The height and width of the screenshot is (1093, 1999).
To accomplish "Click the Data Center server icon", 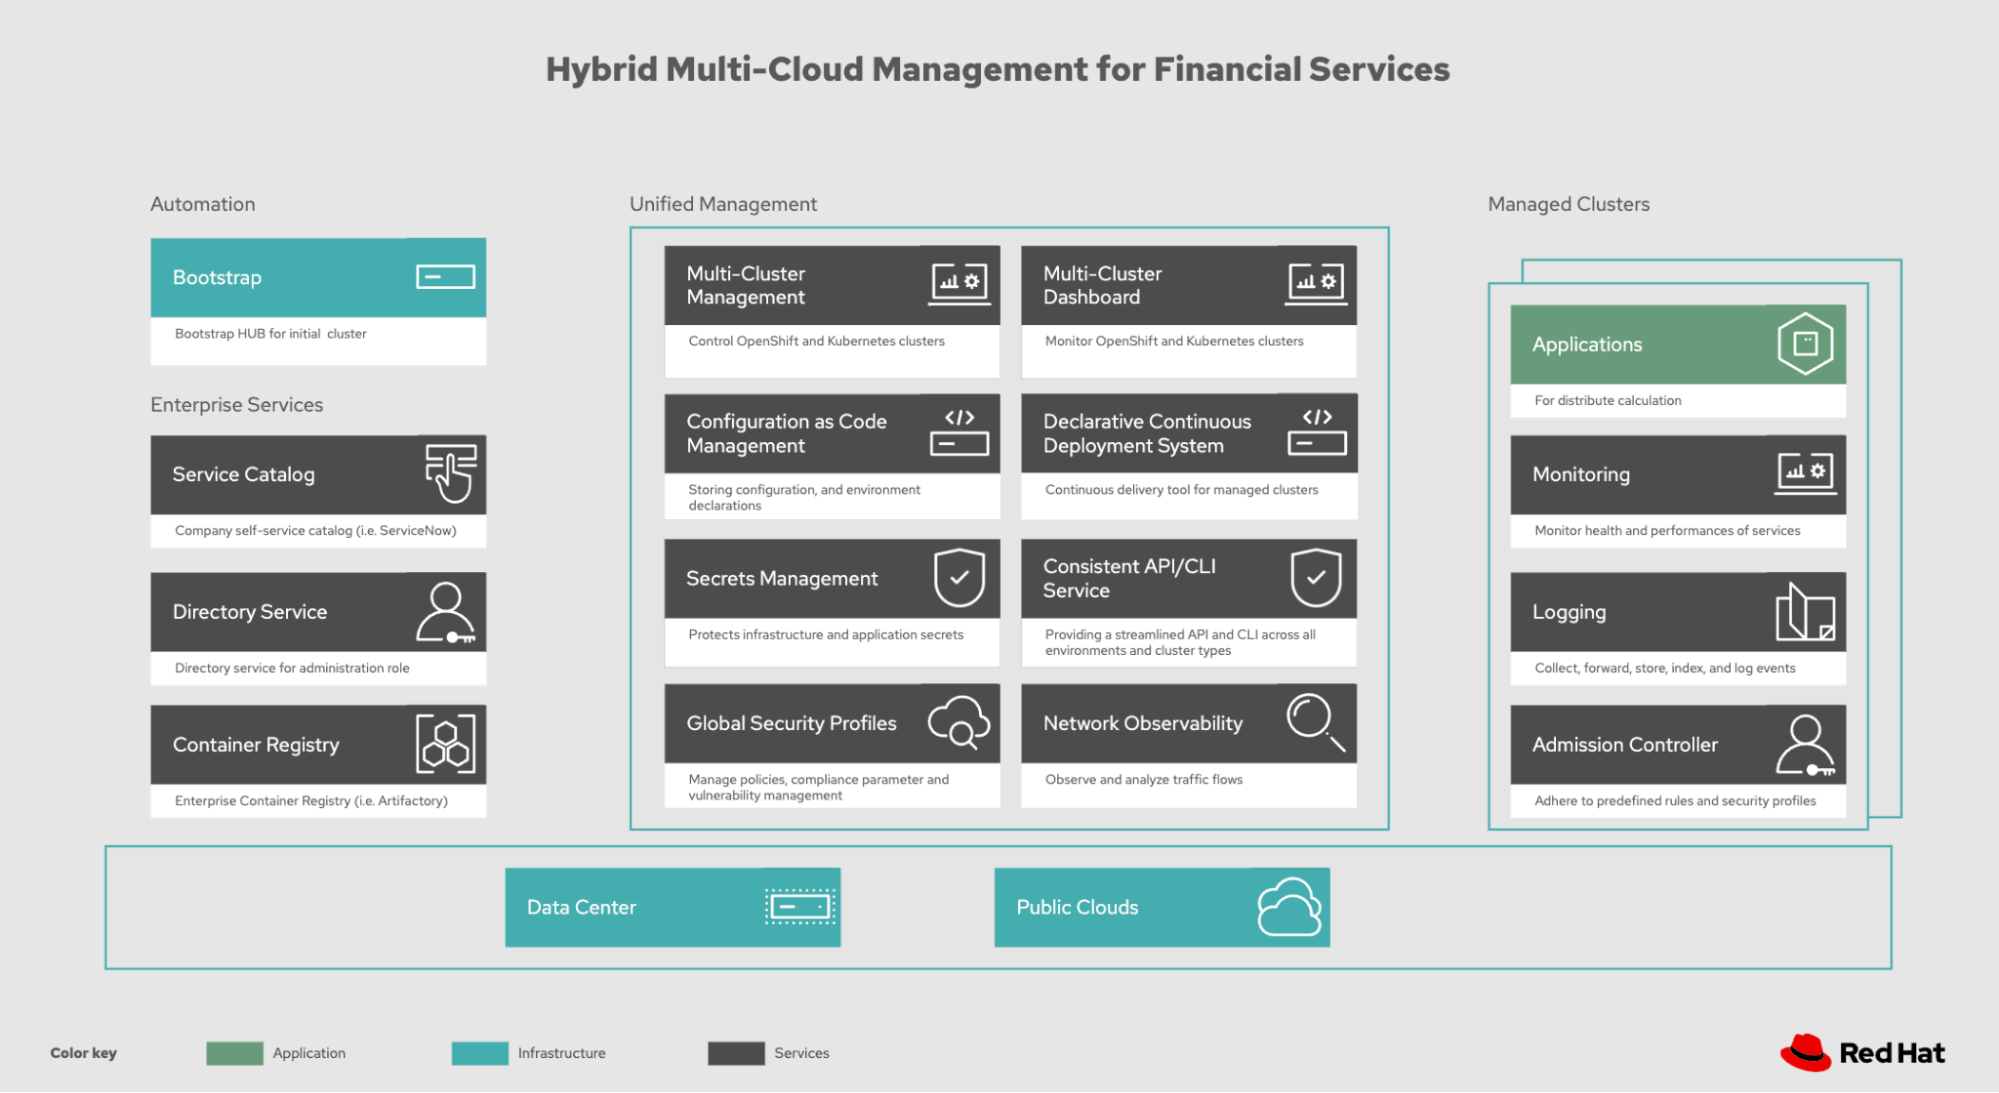I will pyautogui.click(x=800, y=907).
